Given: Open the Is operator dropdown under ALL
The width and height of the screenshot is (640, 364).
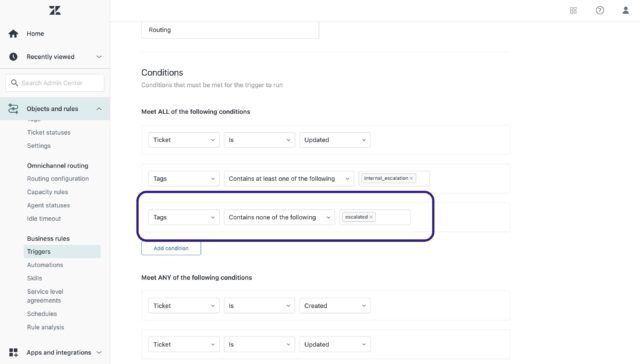Looking at the screenshot, I should [x=259, y=140].
